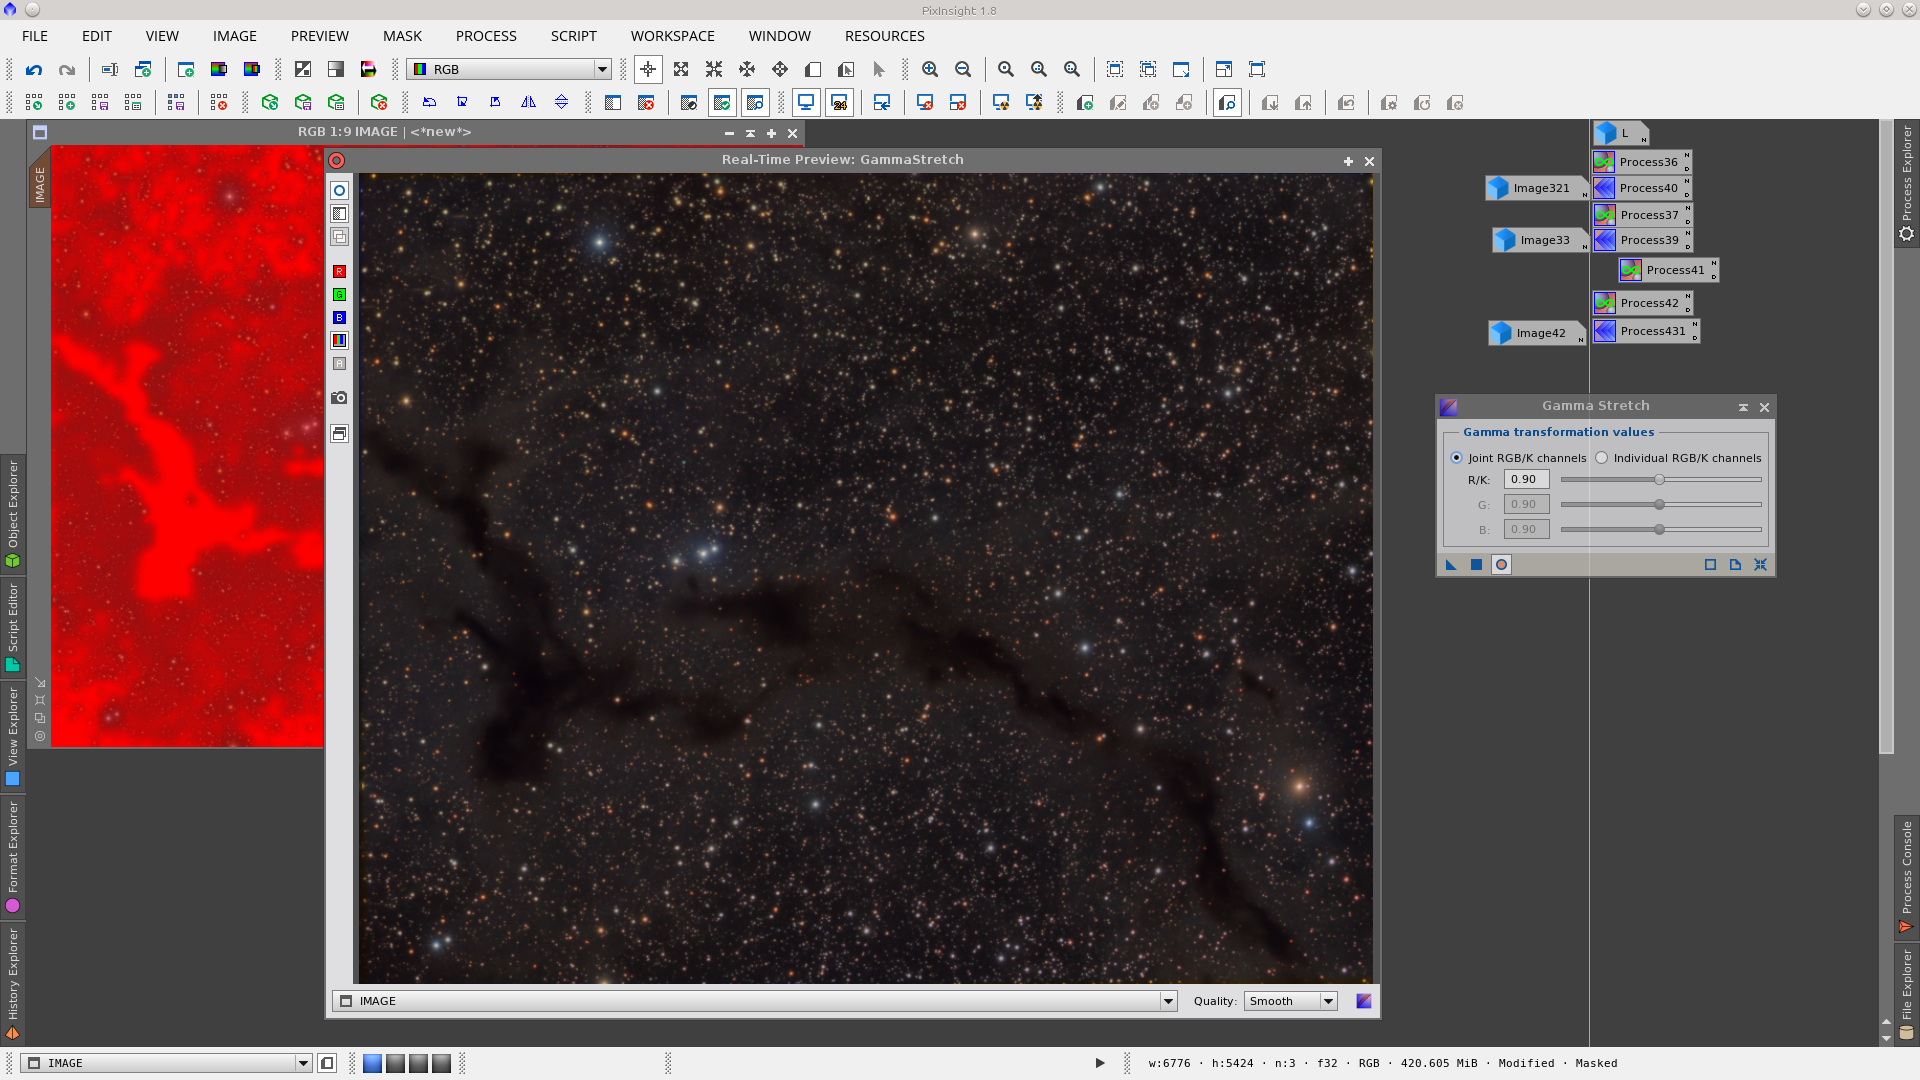Toggle the Real-Time Preview circle button

point(1501,565)
